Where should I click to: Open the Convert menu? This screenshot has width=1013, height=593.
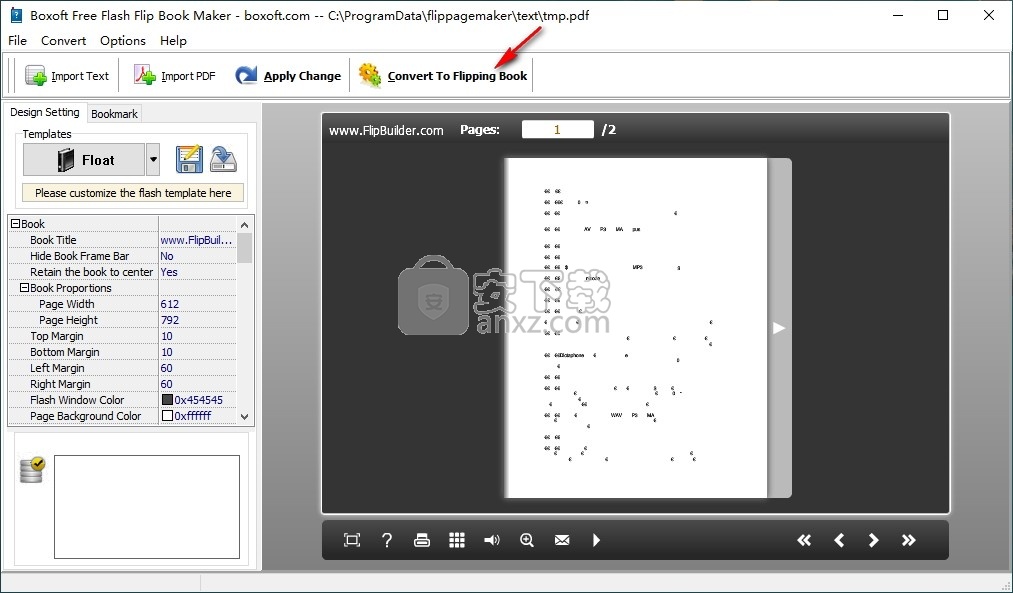(x=63, y=41)
